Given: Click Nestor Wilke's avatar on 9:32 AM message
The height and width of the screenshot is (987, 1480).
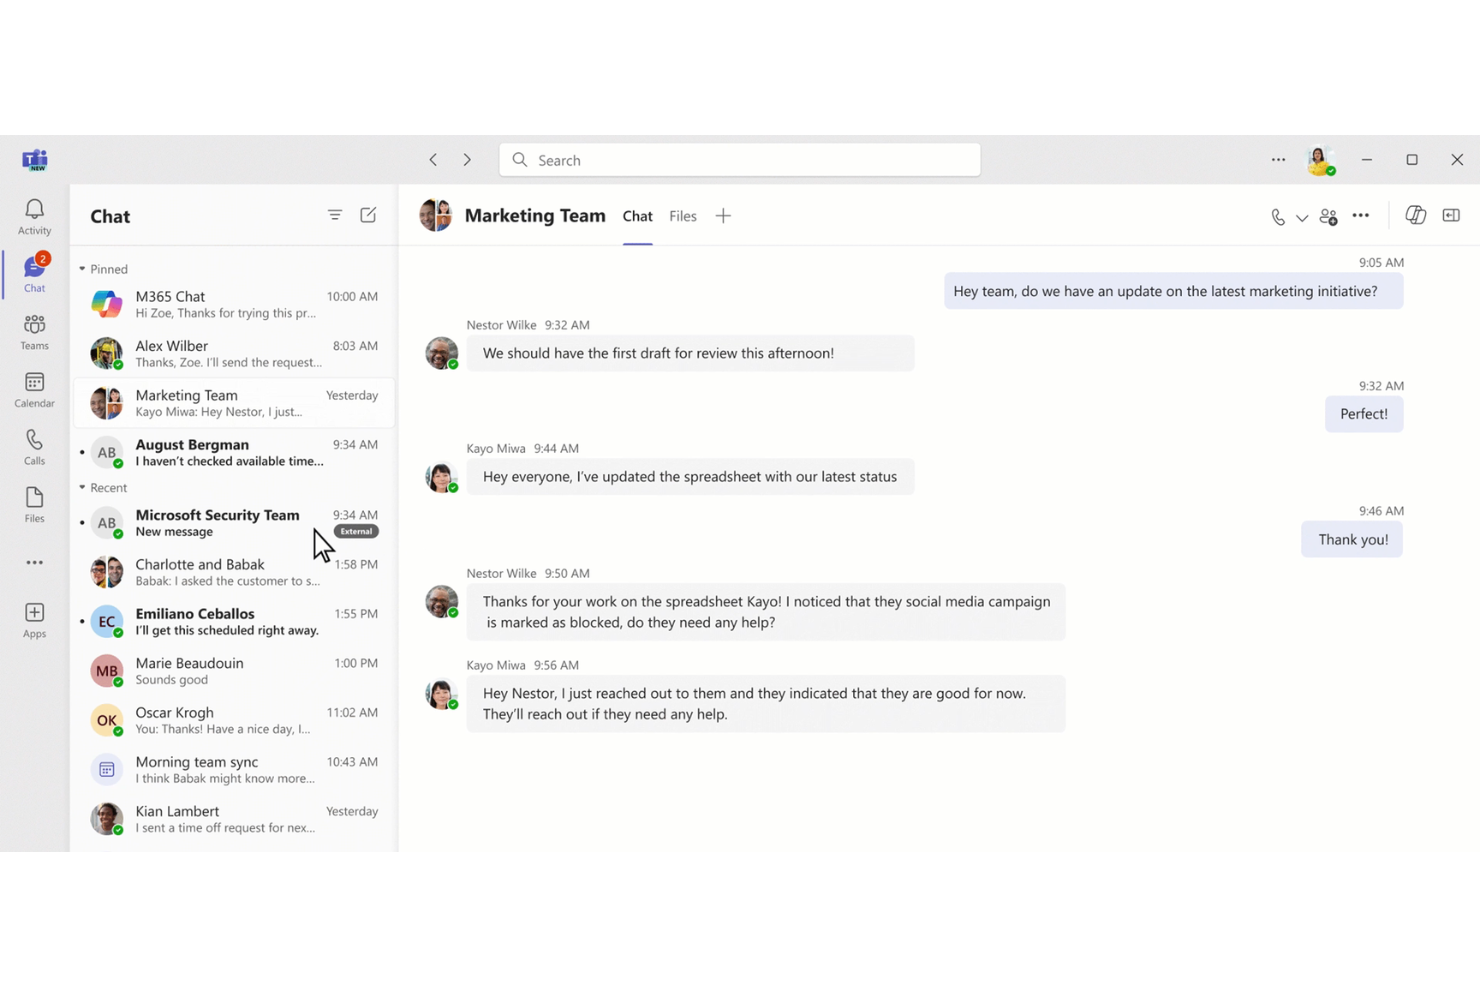Looking at the screenshot, I should click(x=441, y=353).
